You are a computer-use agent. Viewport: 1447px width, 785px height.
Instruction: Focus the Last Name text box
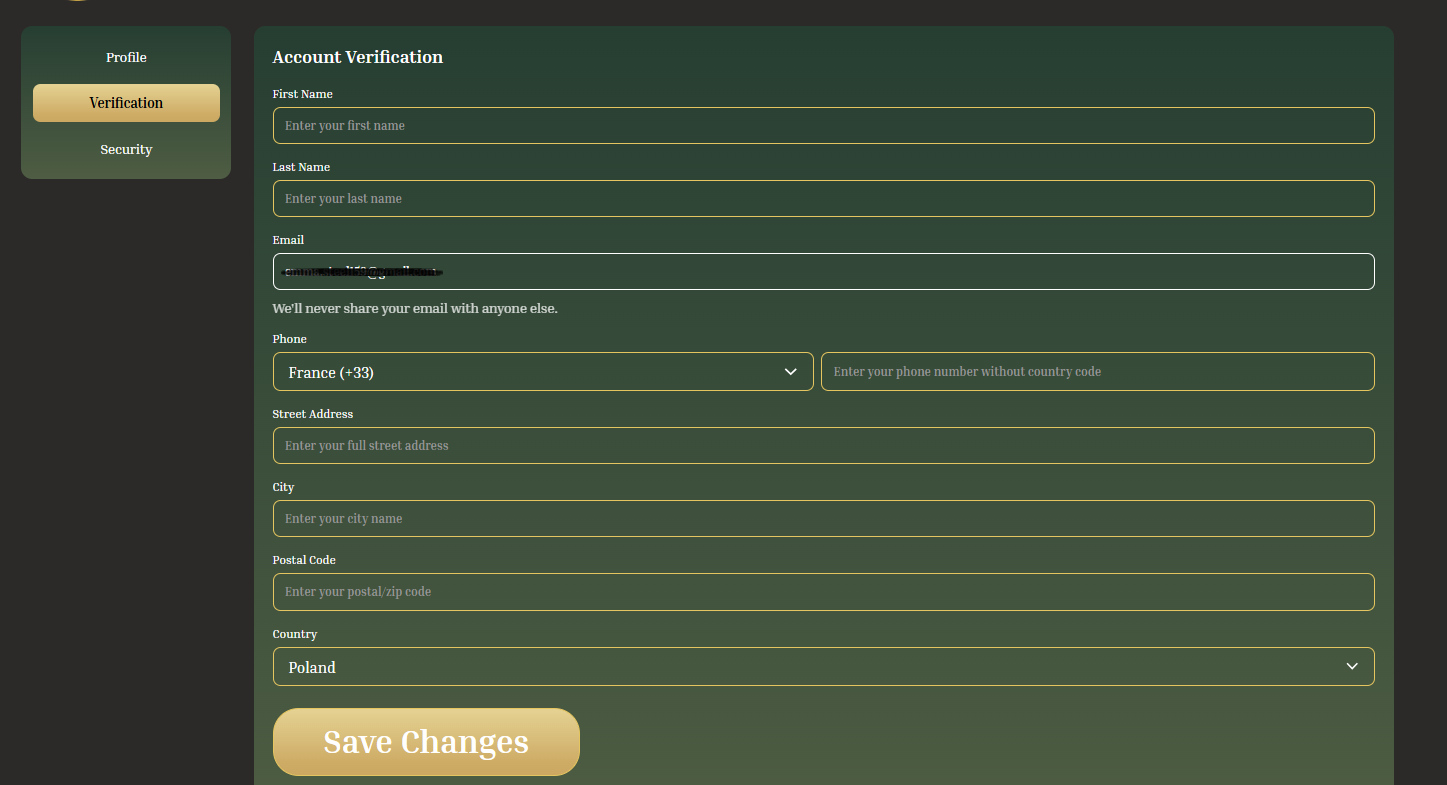(823, 199)
